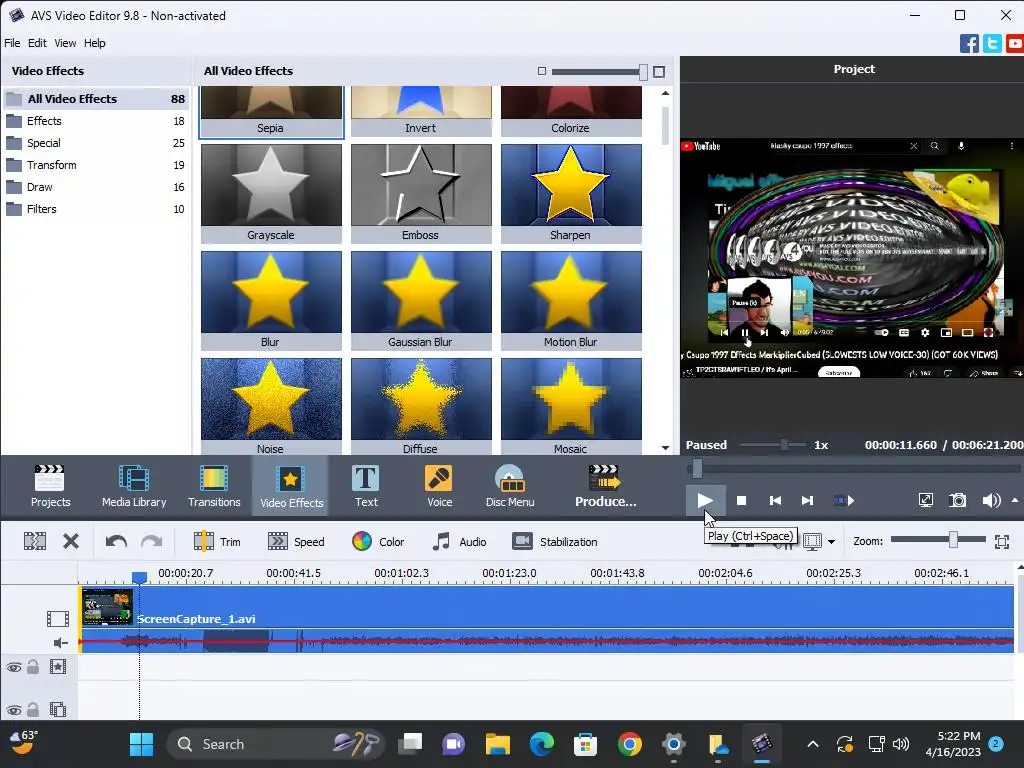The width and height of the screenshot is (1024, 768).
Task: Select the Mosaic effect thumbnail
Action: tap(571, 406)
